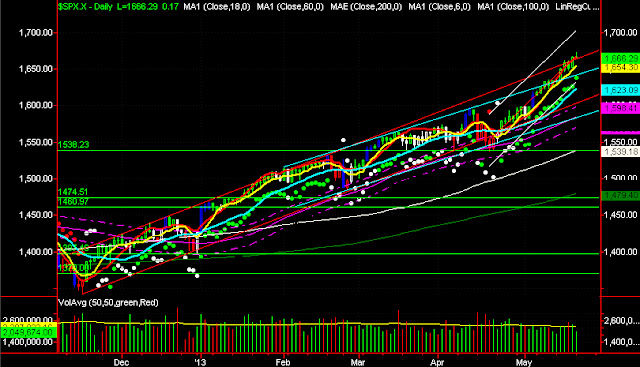Click the 1,400,000.00 volume axis label
Image resolution: width=640 pixels, height=367 pixels.
(x=27, y=342)
